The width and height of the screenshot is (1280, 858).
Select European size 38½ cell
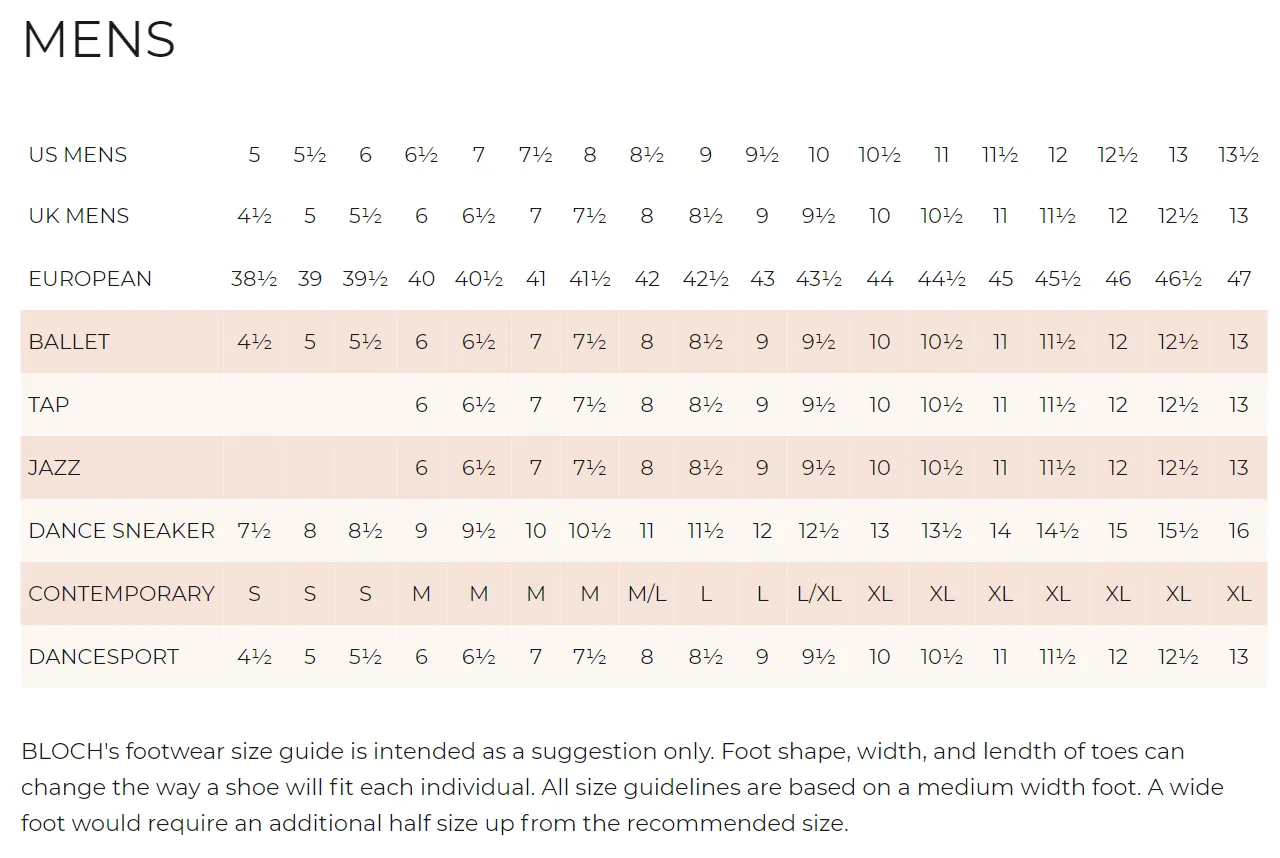point(254,279)
